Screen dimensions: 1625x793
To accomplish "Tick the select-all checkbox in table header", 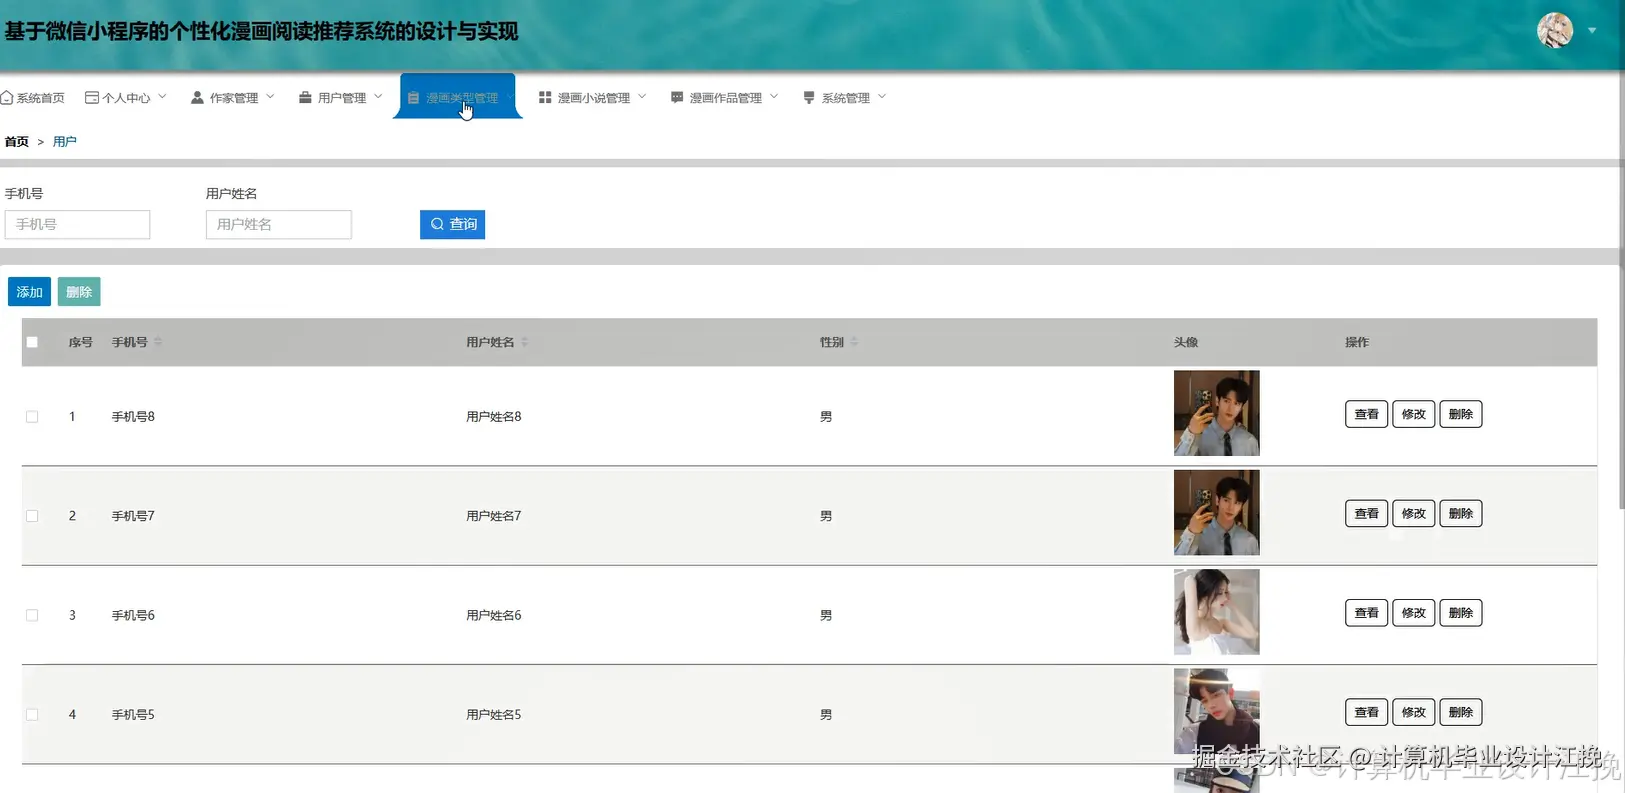I will pyautogui.click(x=32, y=342).
